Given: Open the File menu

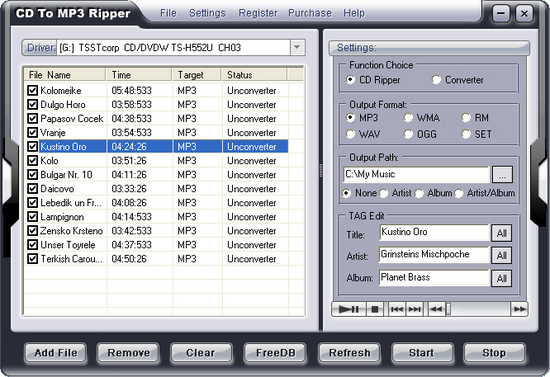Looking at the screenshot, I should point(168,13).
